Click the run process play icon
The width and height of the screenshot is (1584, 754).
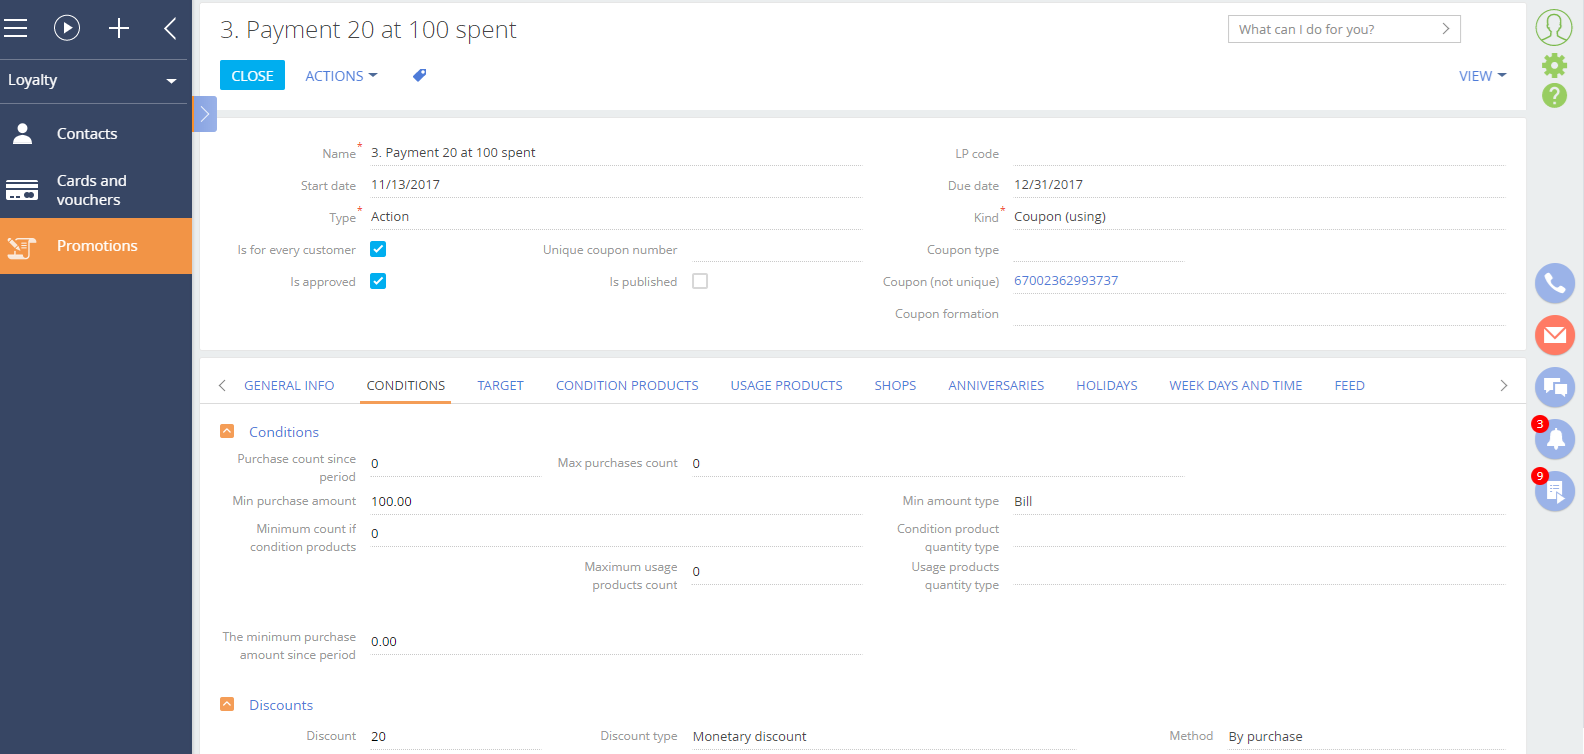(67, 28)
